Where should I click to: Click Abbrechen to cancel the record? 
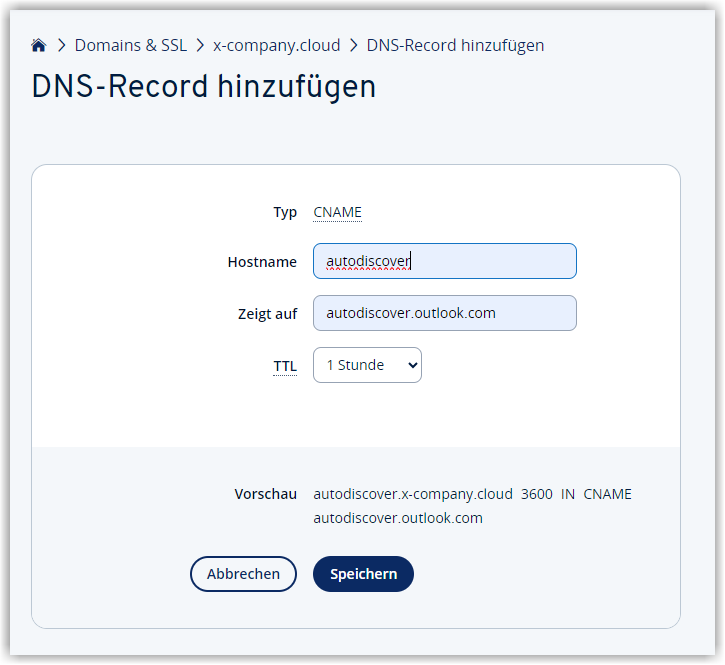[x=243, y=574]
